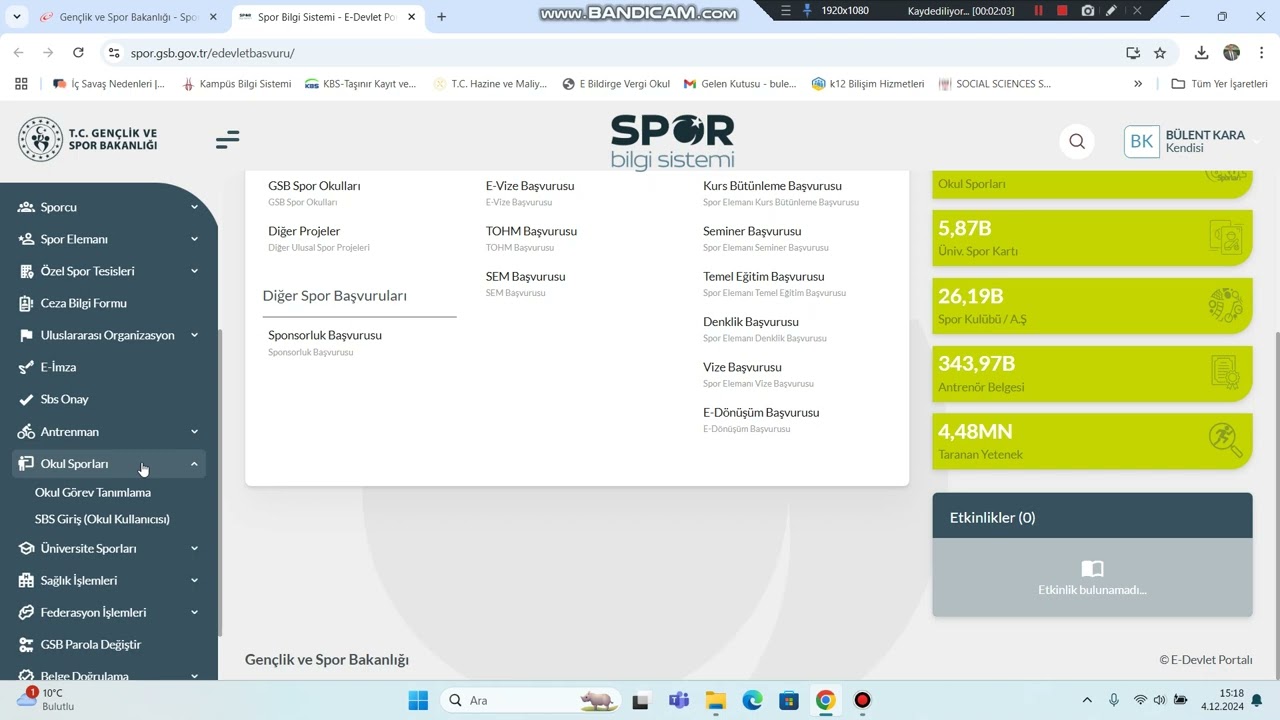This screenshot has width=1280, height=720.
Task: Click the Spor Kulübü / A.Ş card icon
Action: (x=1225, y=306)
